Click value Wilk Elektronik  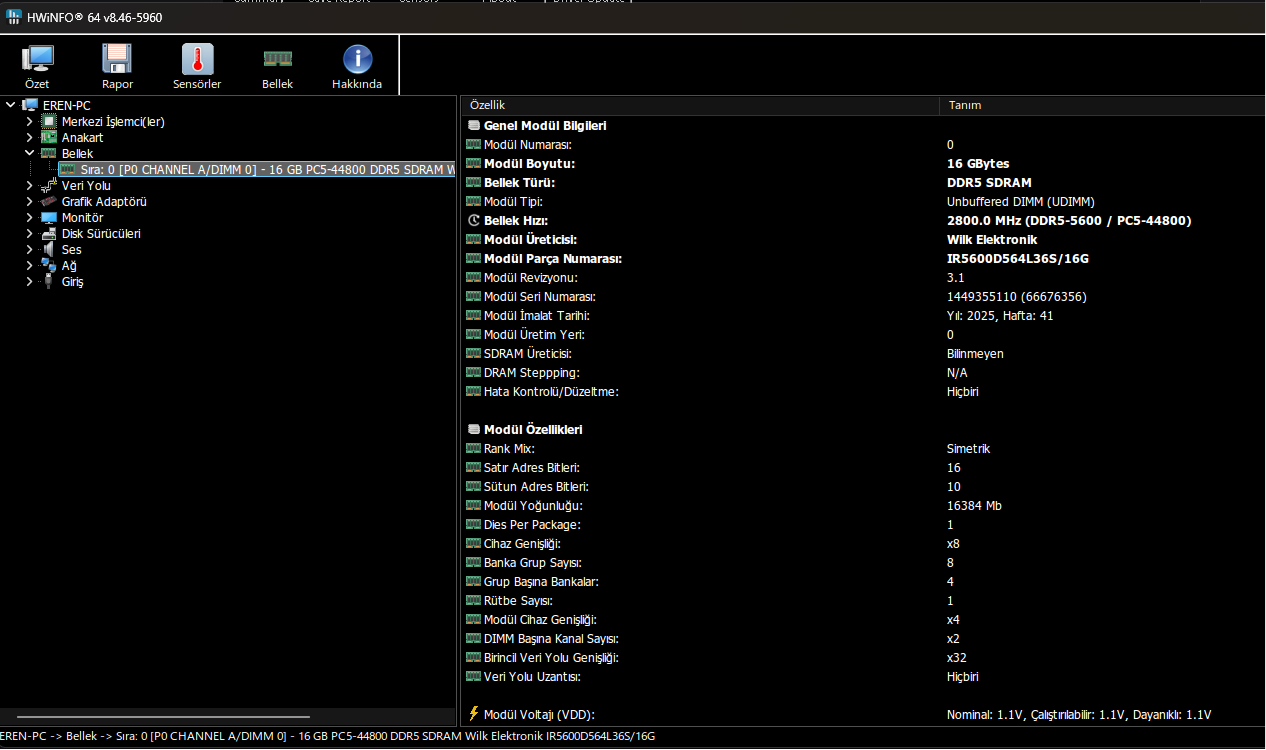[x=992, y=239]
